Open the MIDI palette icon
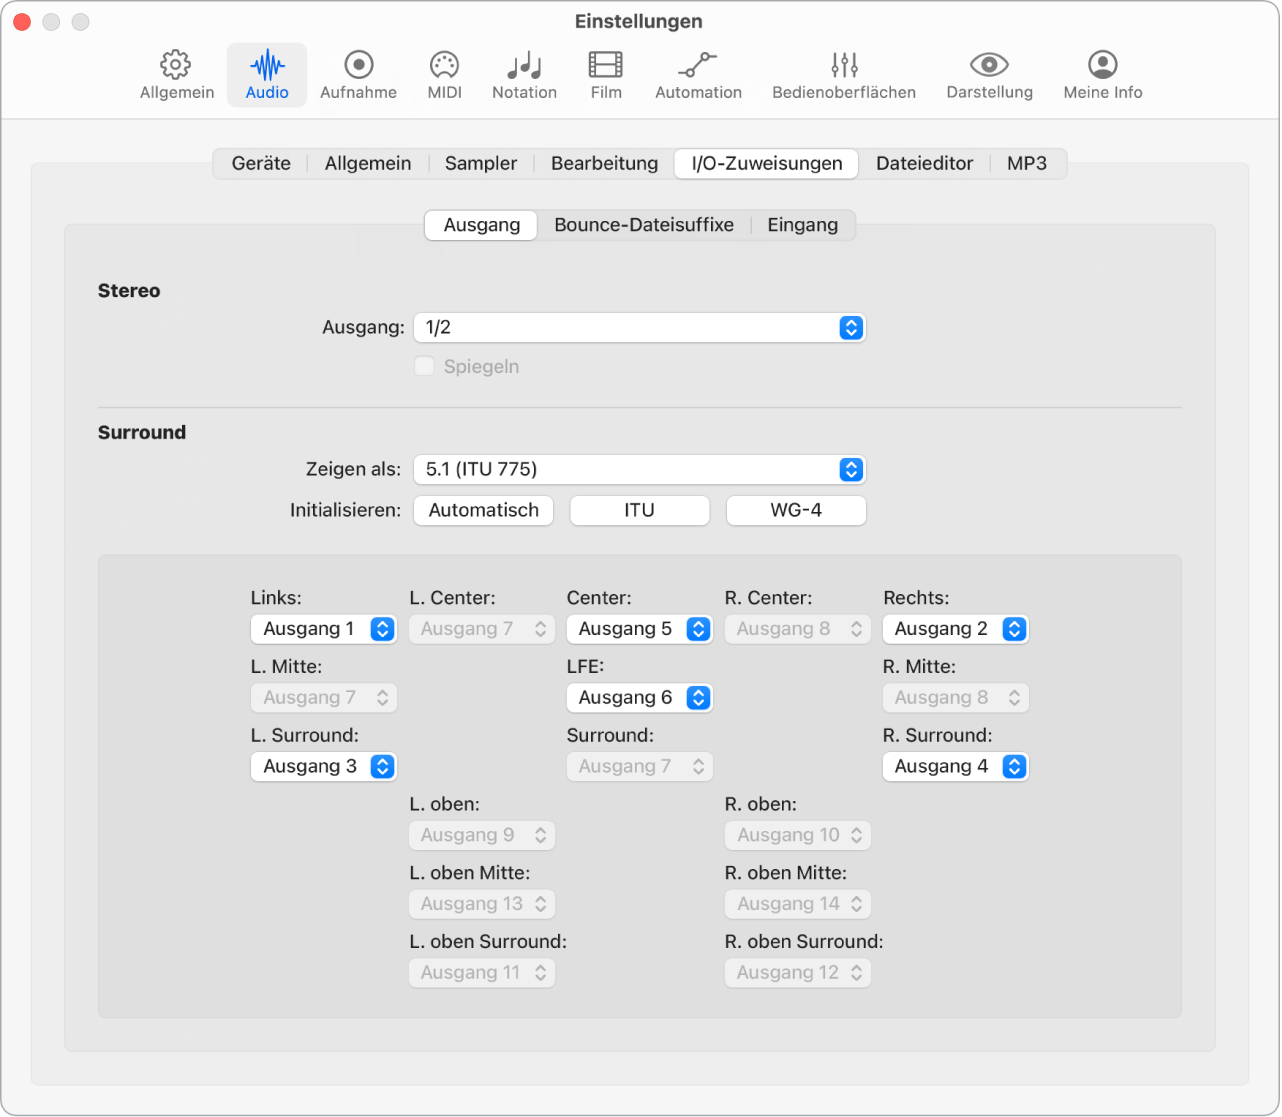 click(444, 65)
